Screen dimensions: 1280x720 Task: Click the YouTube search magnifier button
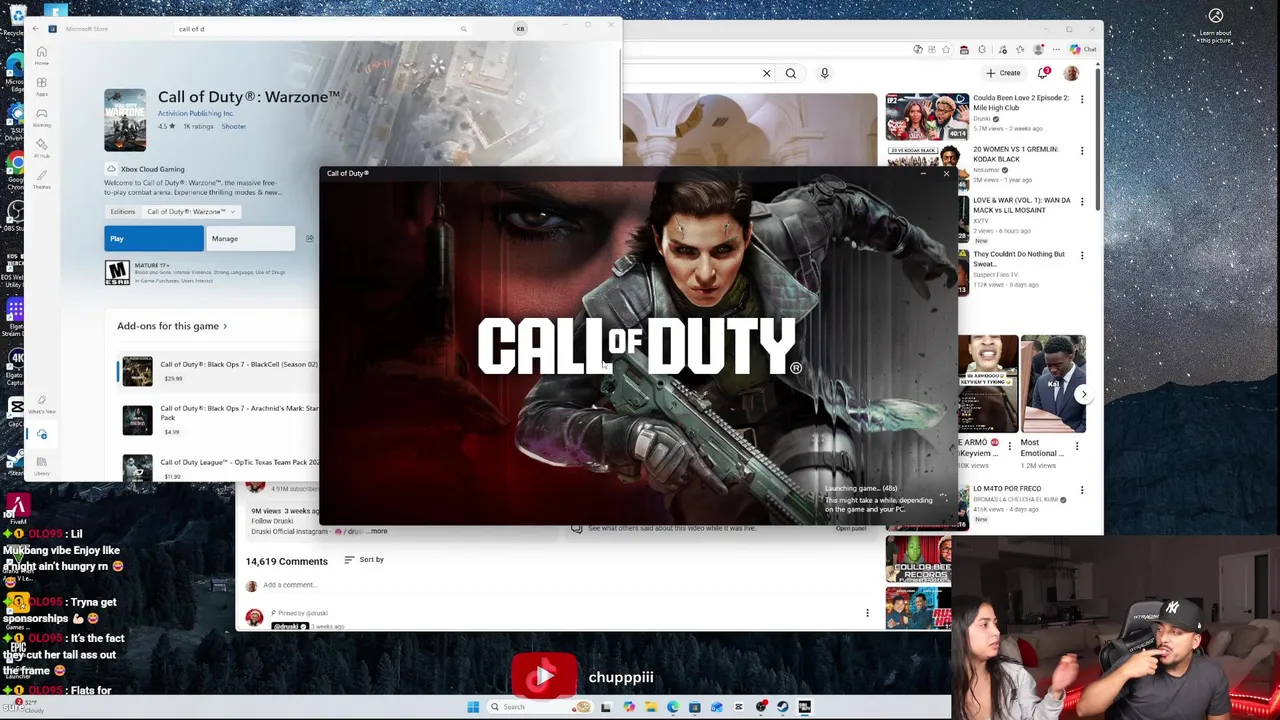click(x=791, y=73)
